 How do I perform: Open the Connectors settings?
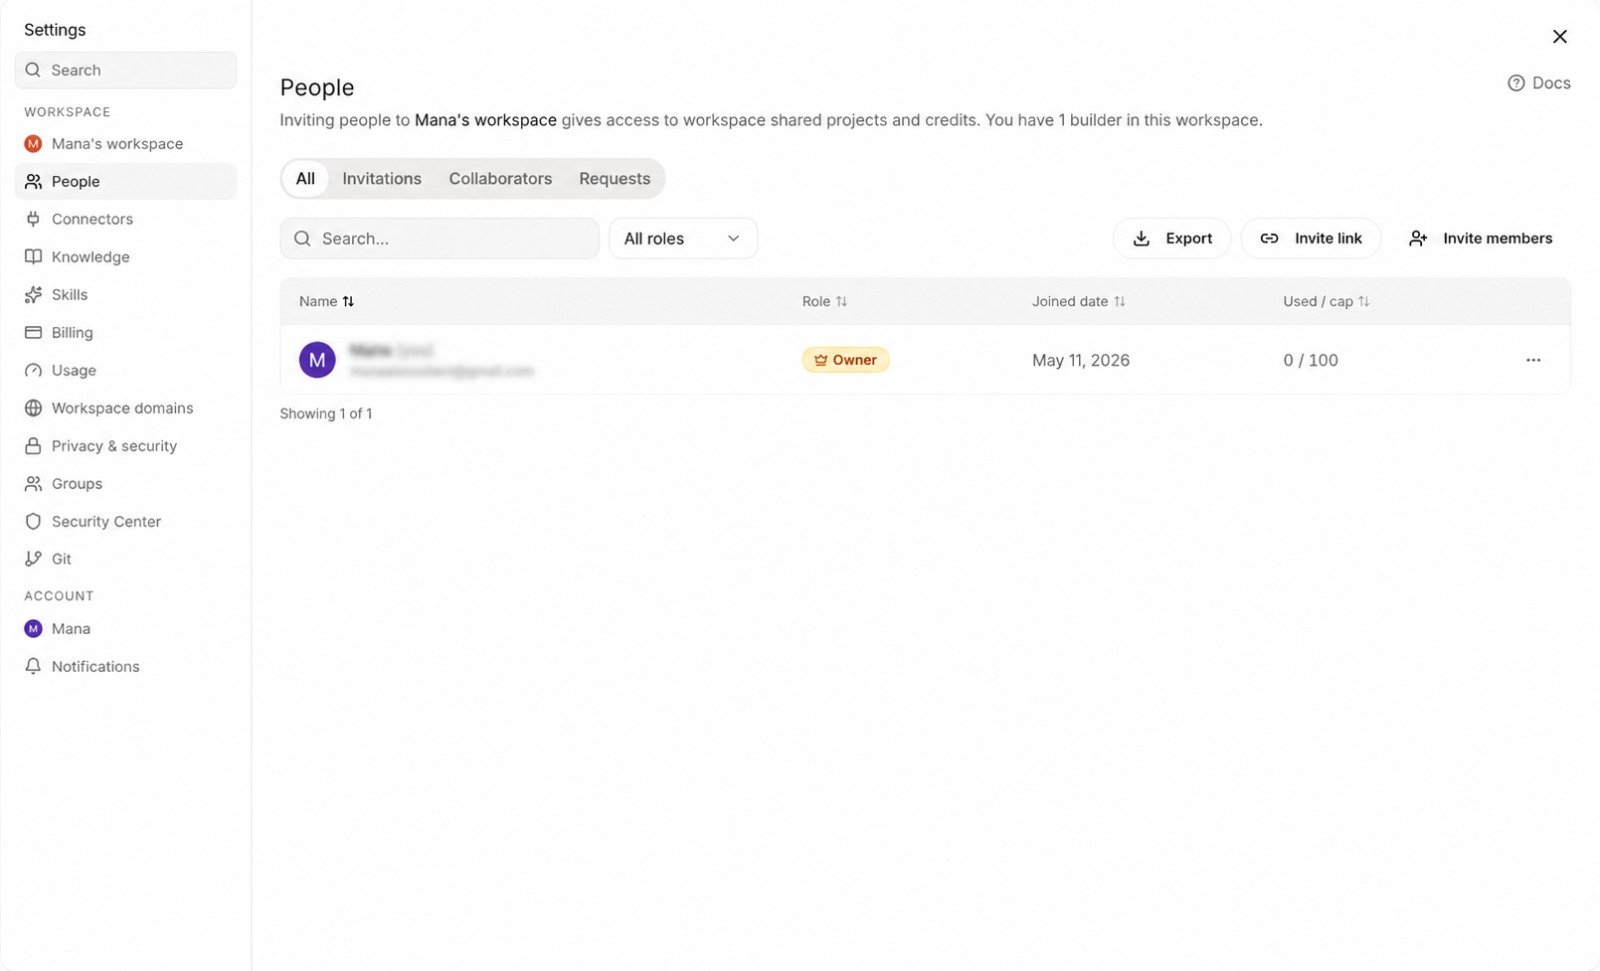pos(126,219)
